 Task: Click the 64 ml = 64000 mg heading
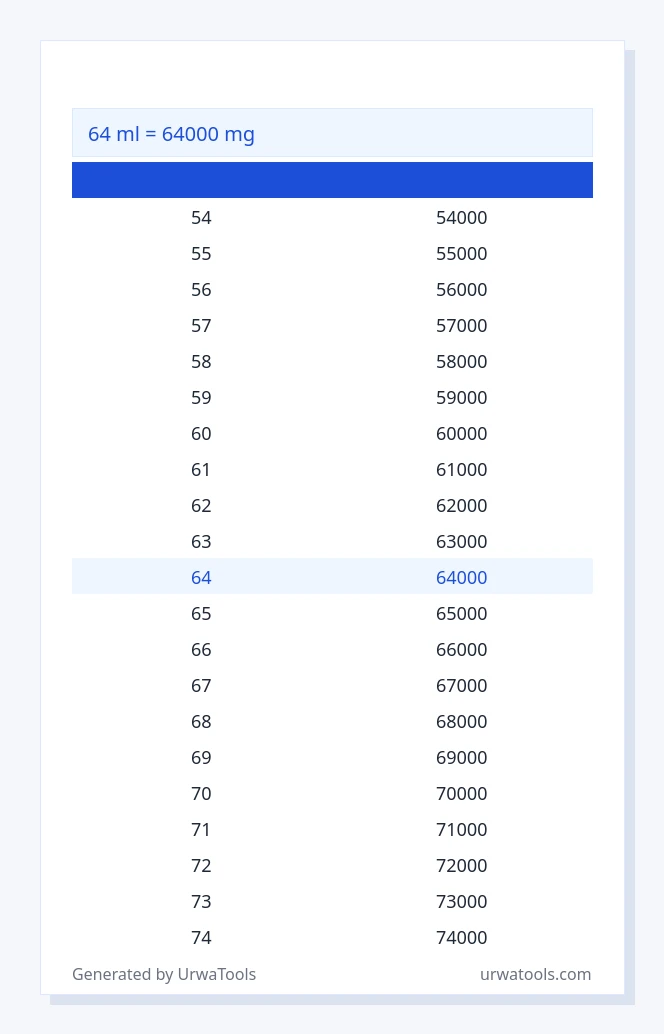click(x=171, y=134)
